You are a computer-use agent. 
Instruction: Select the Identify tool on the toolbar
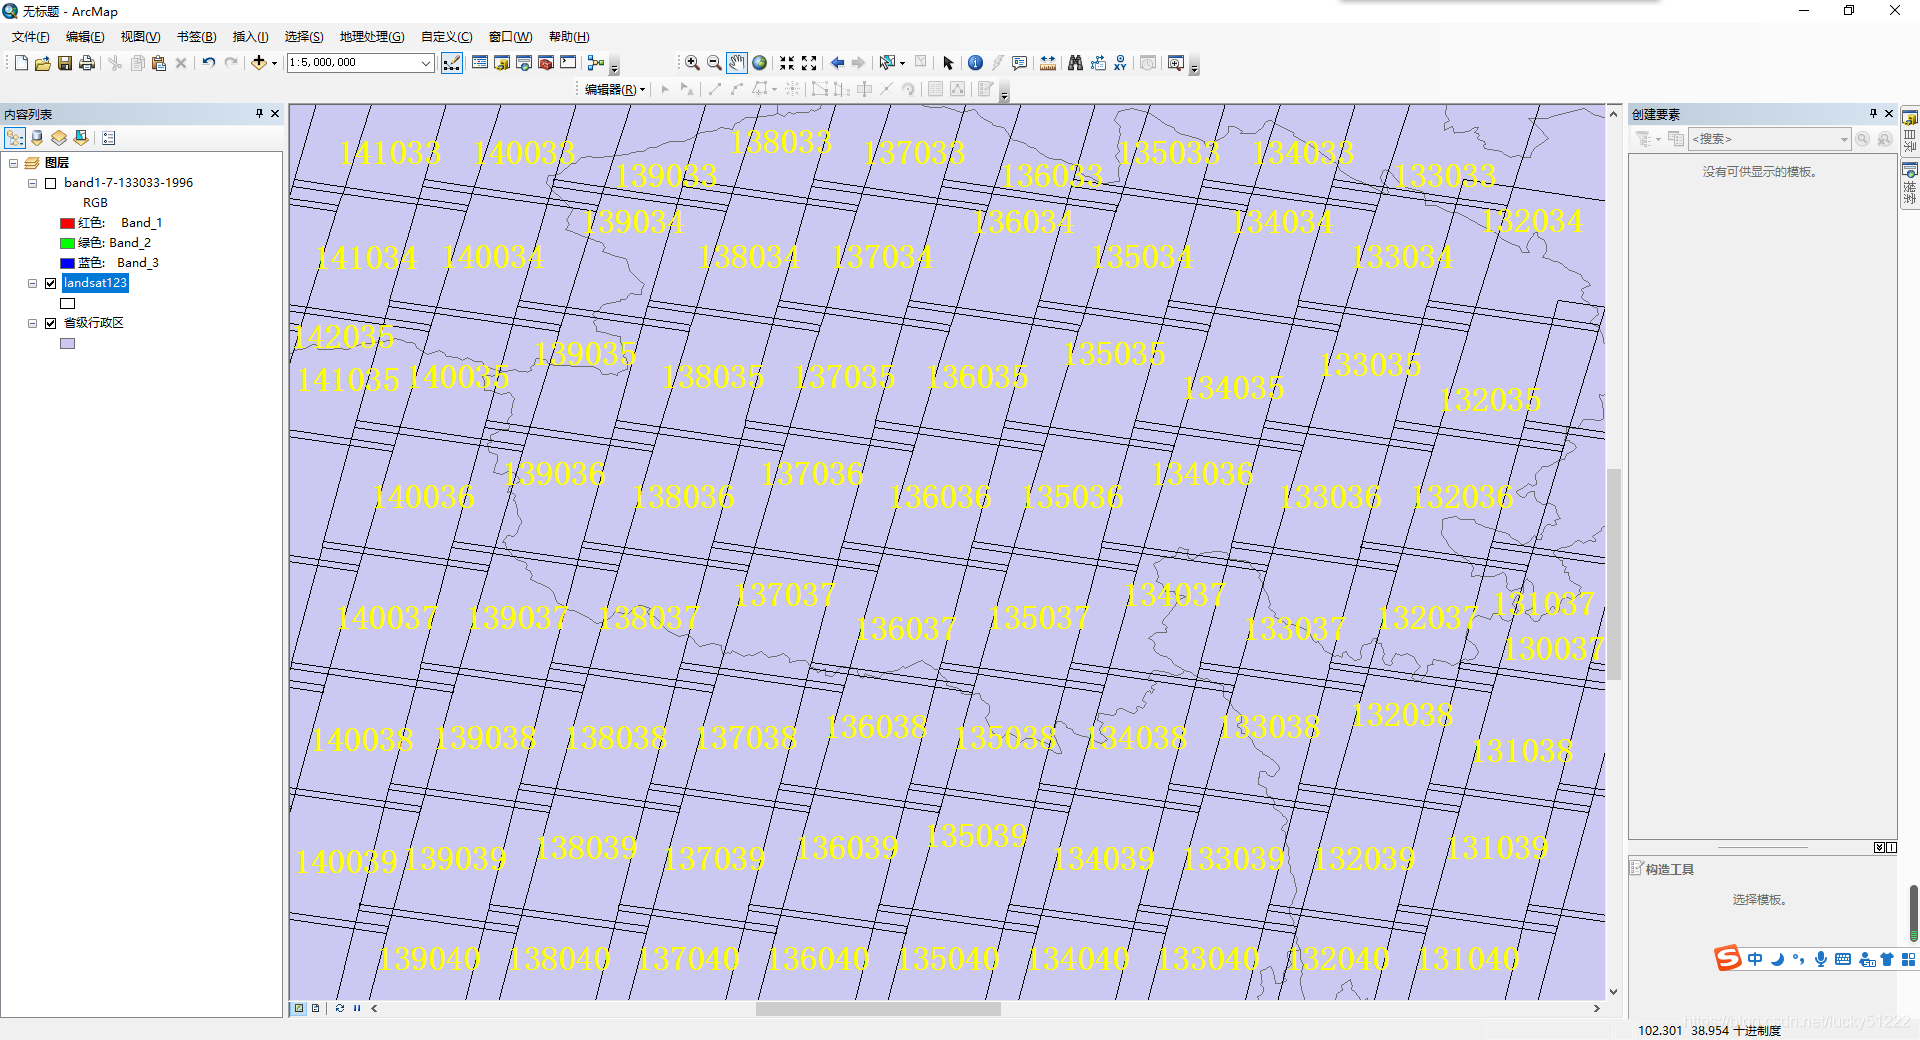pyautogui.click(x=975, y=62)
